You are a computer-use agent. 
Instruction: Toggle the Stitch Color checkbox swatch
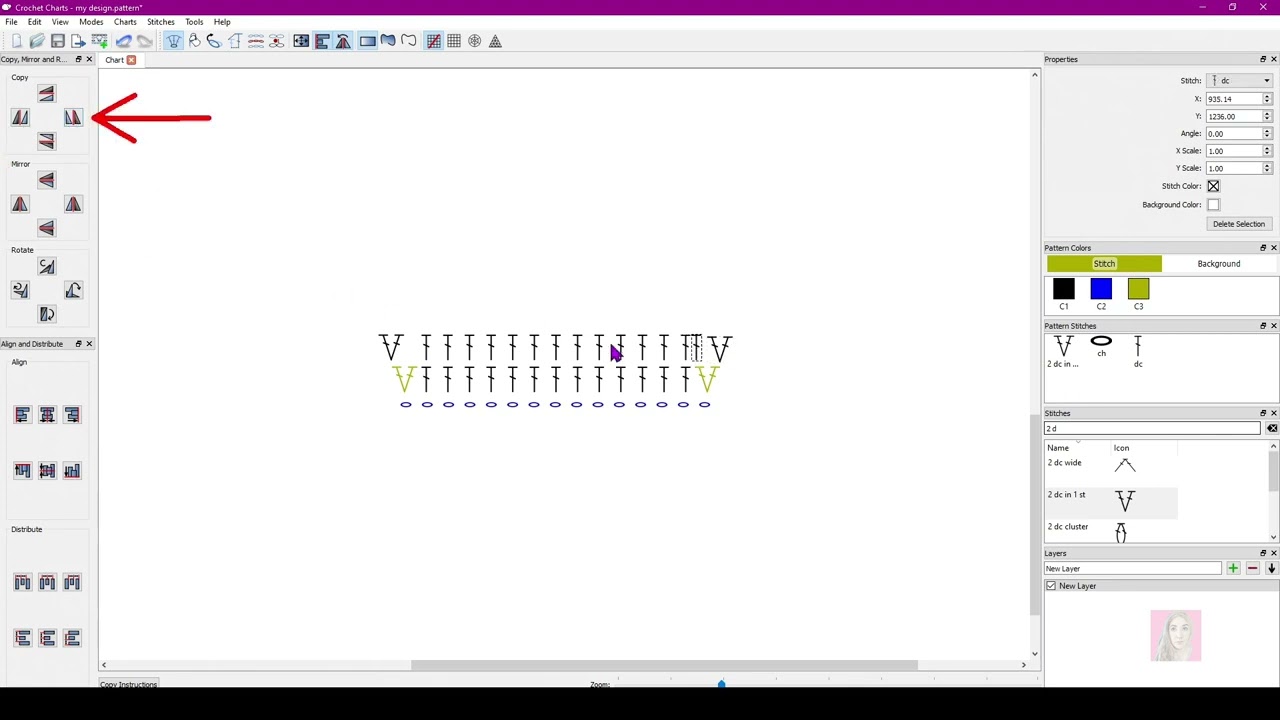pyautogui.click(x=1213, y=186)
